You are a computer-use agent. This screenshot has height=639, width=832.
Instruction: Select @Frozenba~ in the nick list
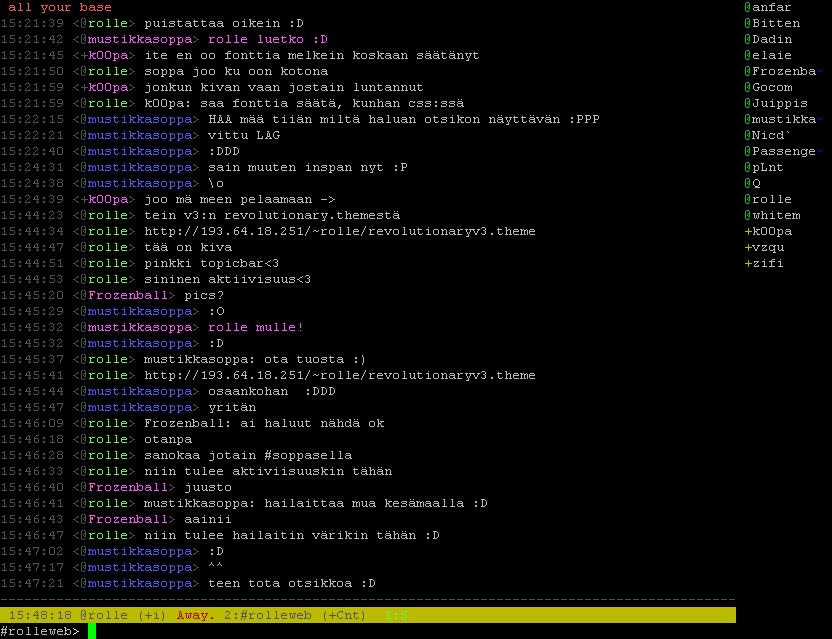pyautogui.click(x=783, y=71)
